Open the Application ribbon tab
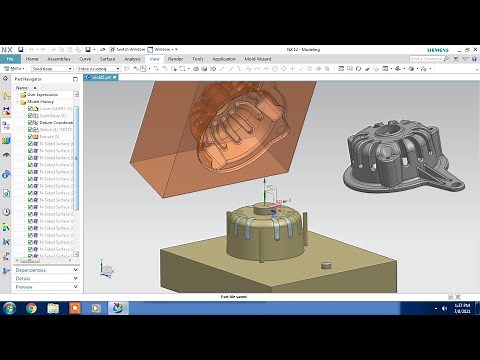This screenshot has width=480, height=360. tap(224, 59)
